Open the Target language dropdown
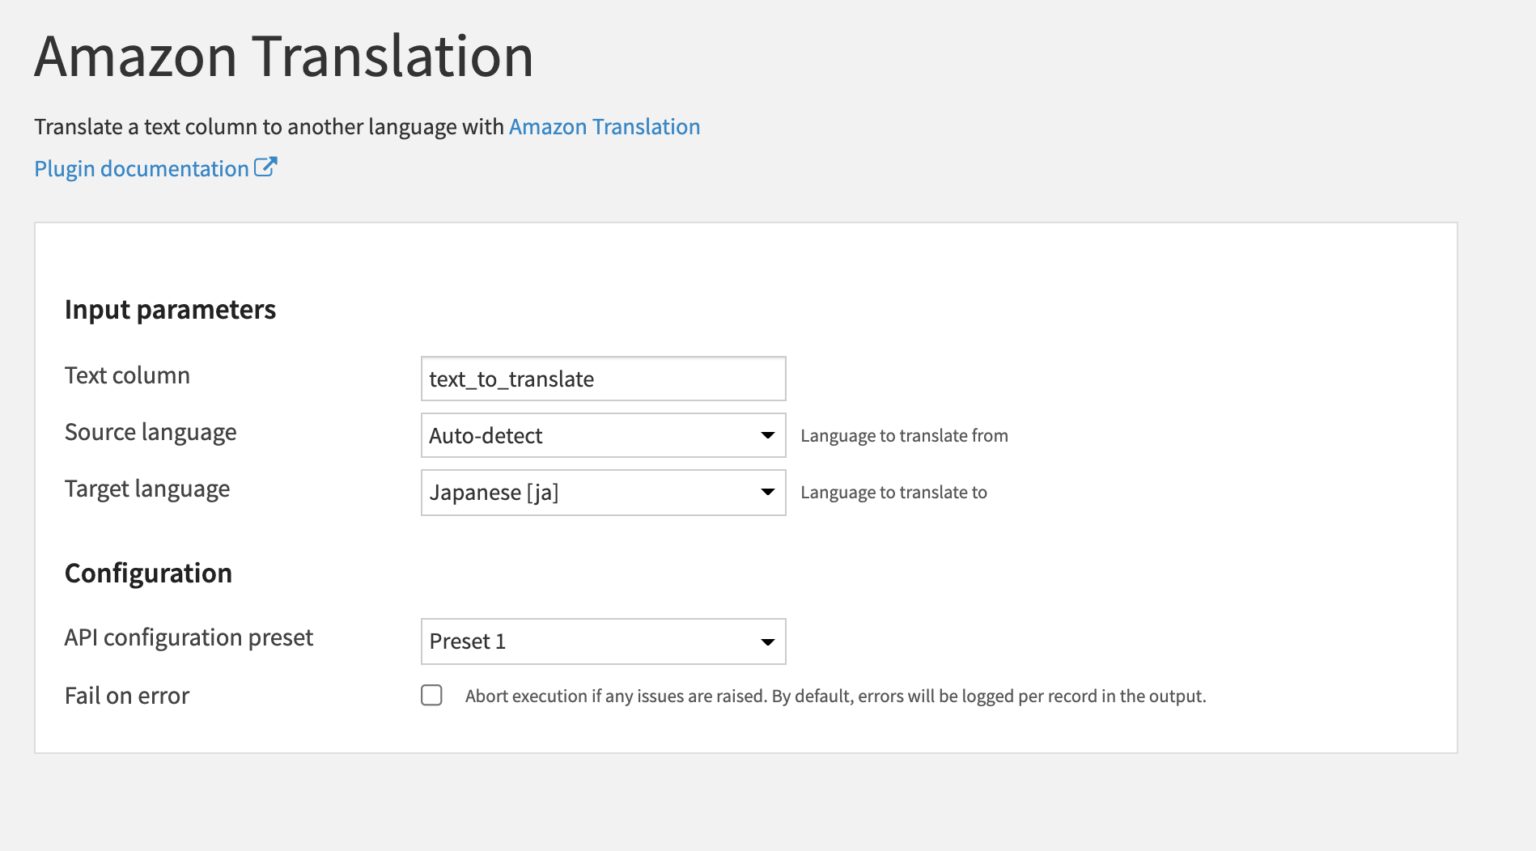The image size is (1536, 851). pos(603,492)
